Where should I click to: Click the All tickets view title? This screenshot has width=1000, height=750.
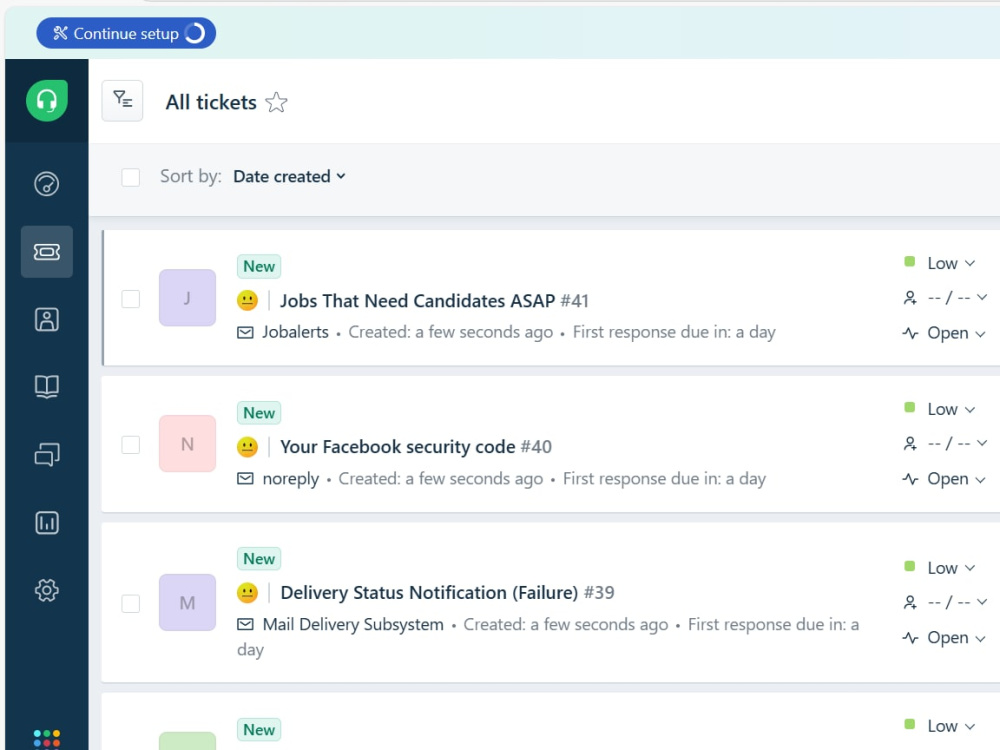point(211,102)
